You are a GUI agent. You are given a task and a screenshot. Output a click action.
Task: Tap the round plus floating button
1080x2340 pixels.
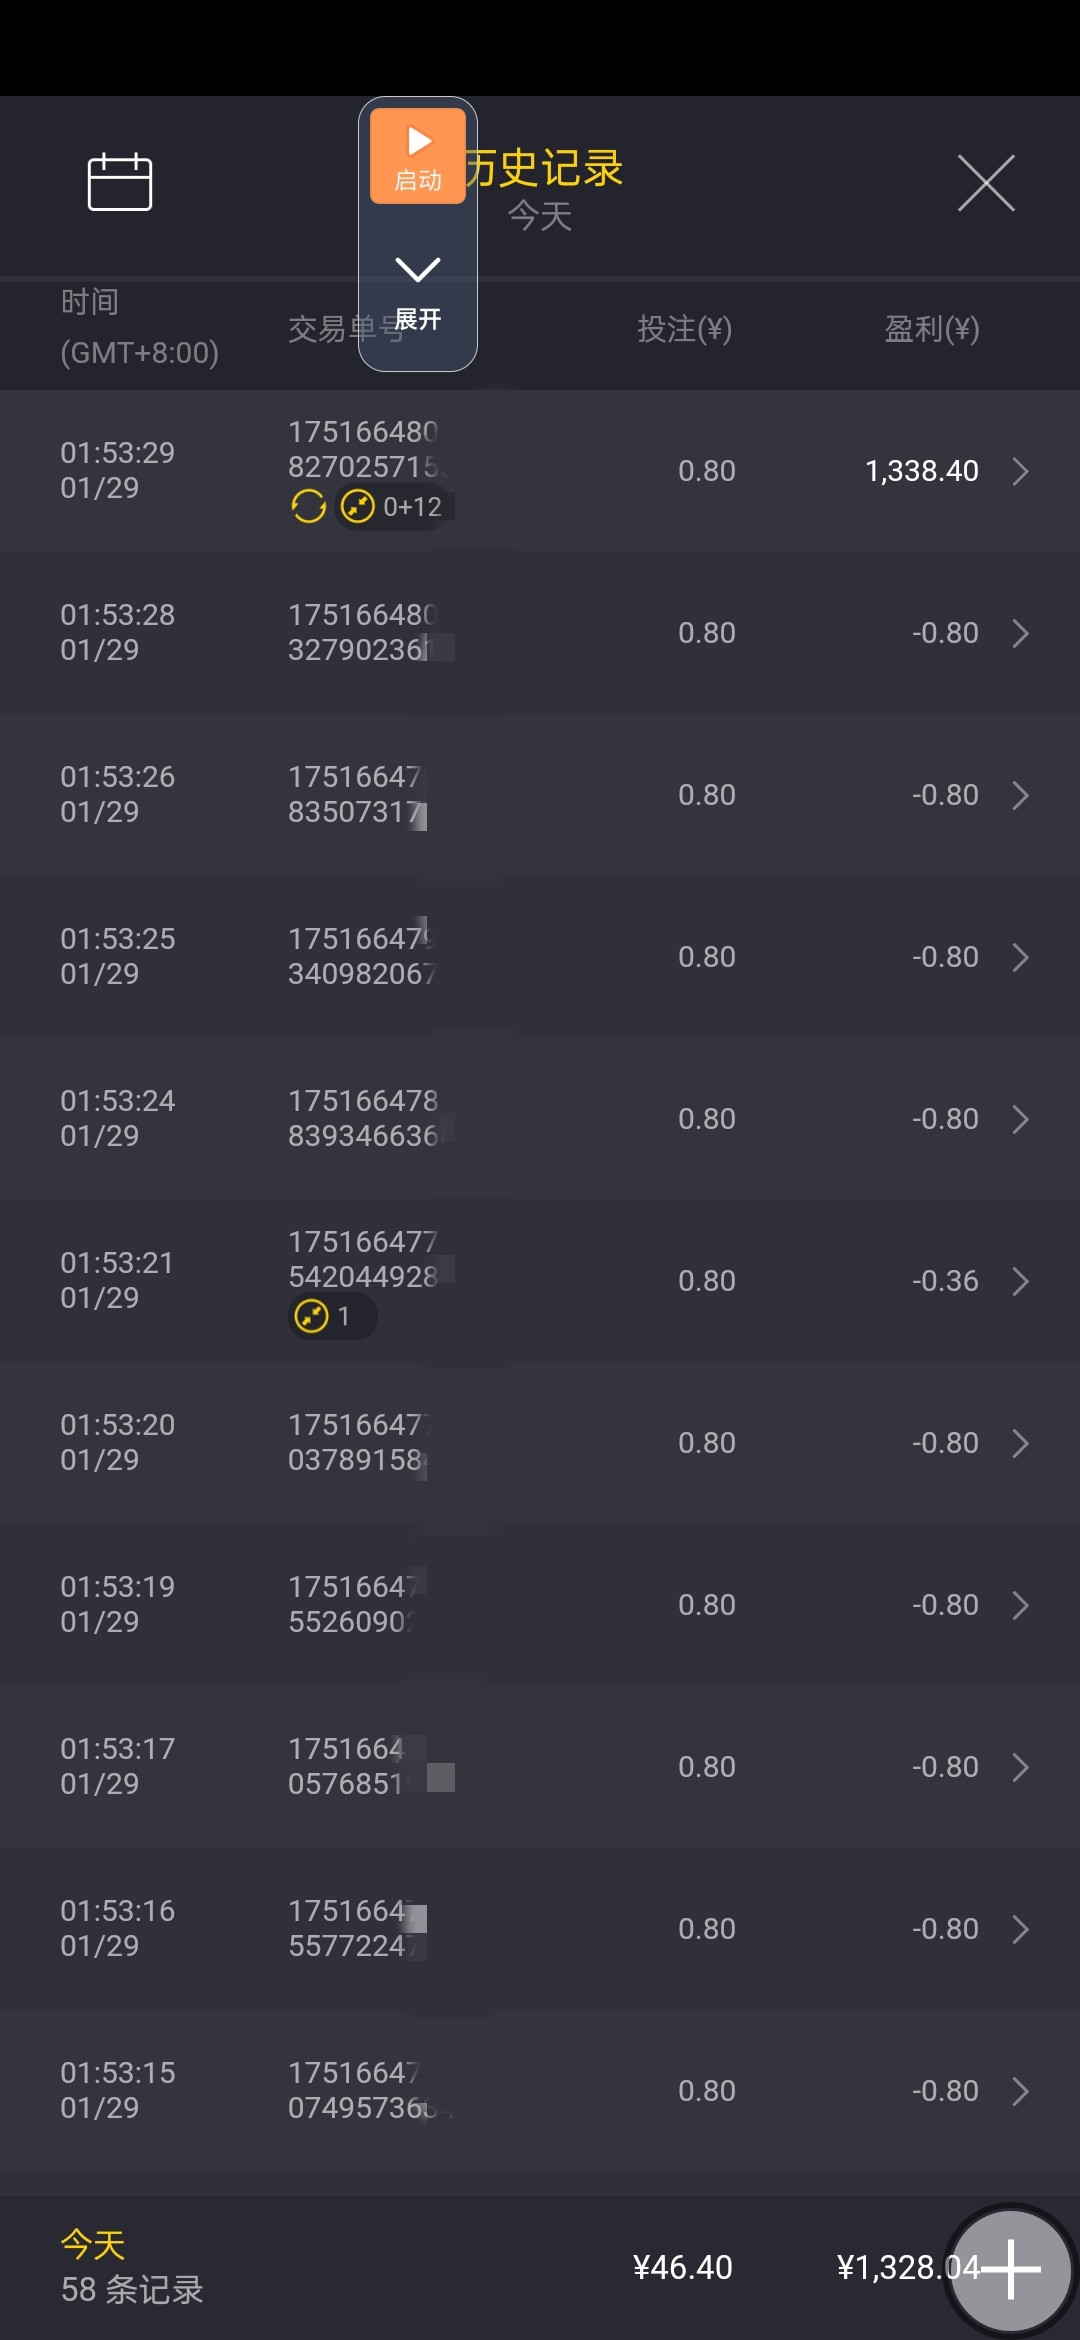click(x=1010, y=2270)
